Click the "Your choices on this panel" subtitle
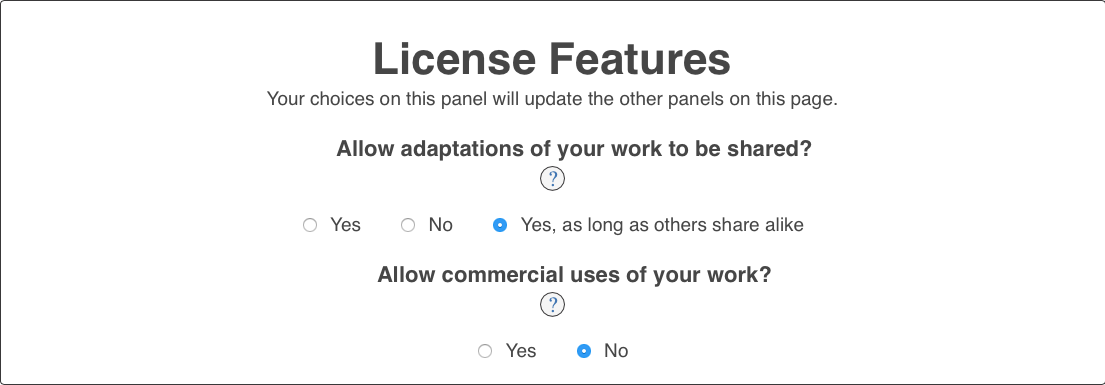Image resolution: width=1105 pixels, height=385 pixels. tap(552, 99)
